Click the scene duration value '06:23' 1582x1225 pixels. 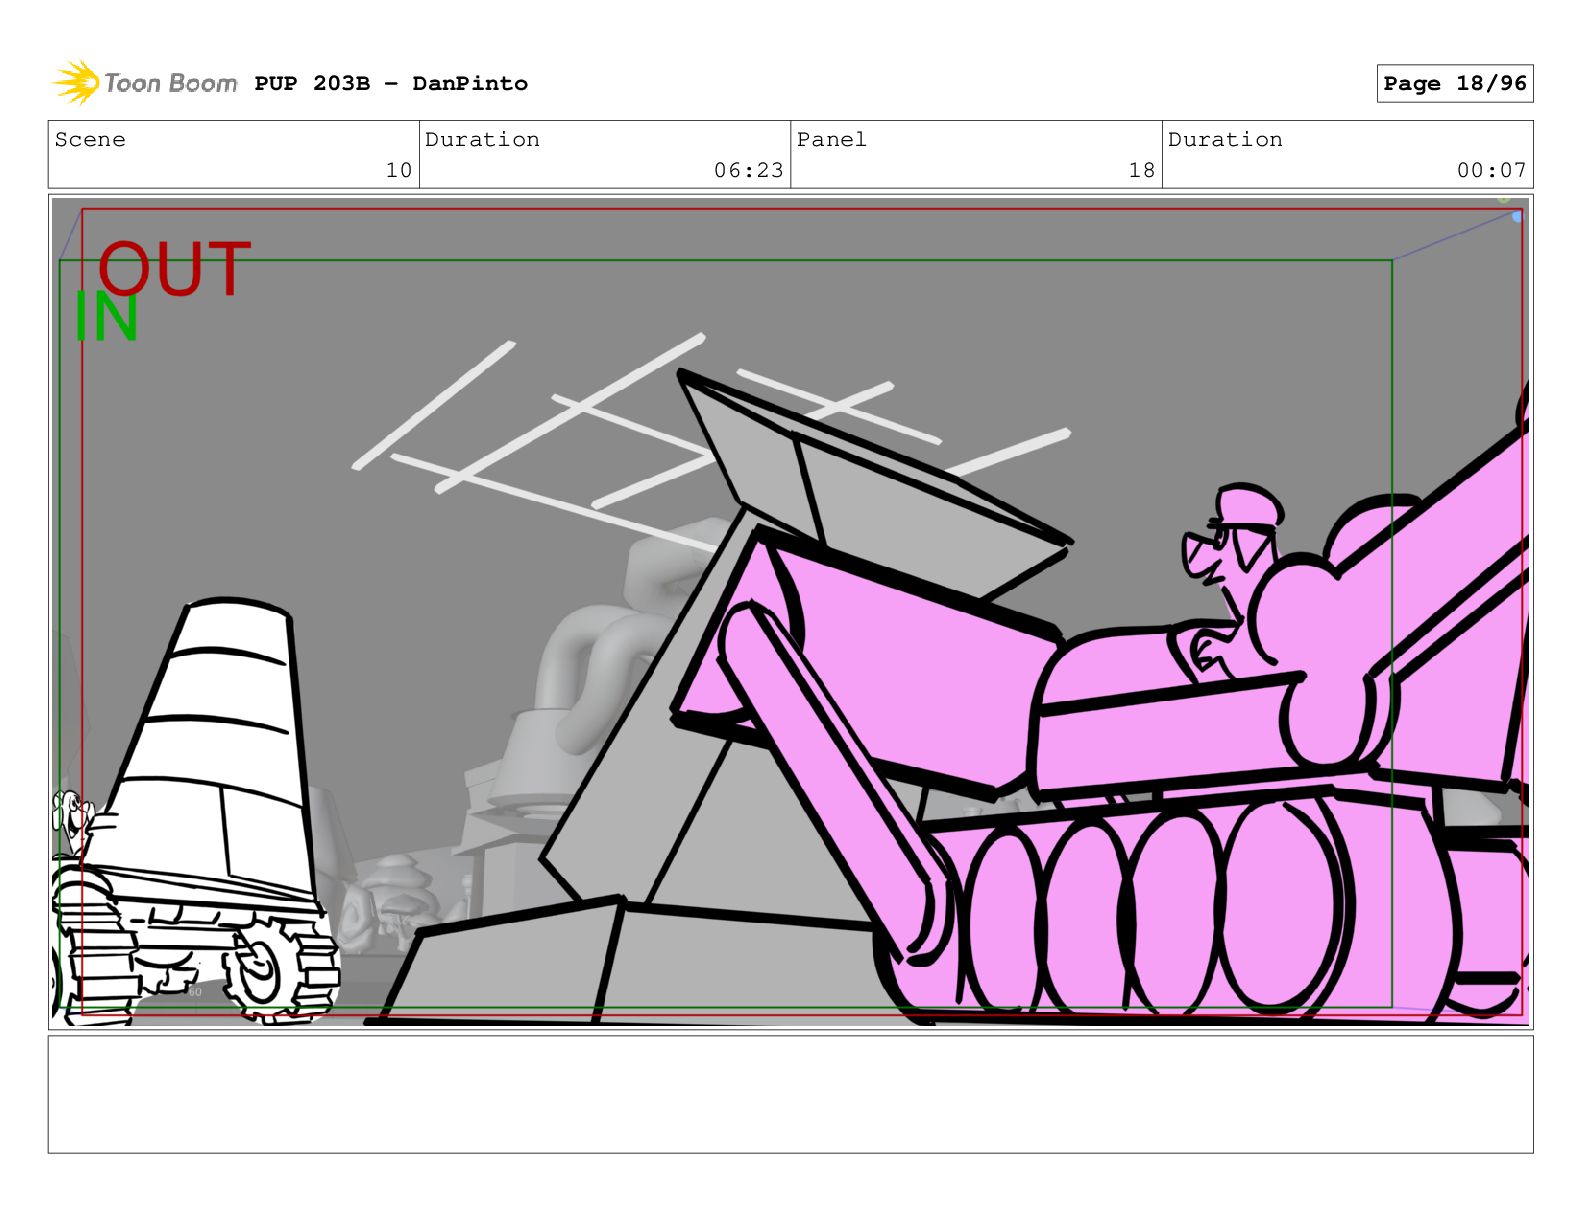749,170
